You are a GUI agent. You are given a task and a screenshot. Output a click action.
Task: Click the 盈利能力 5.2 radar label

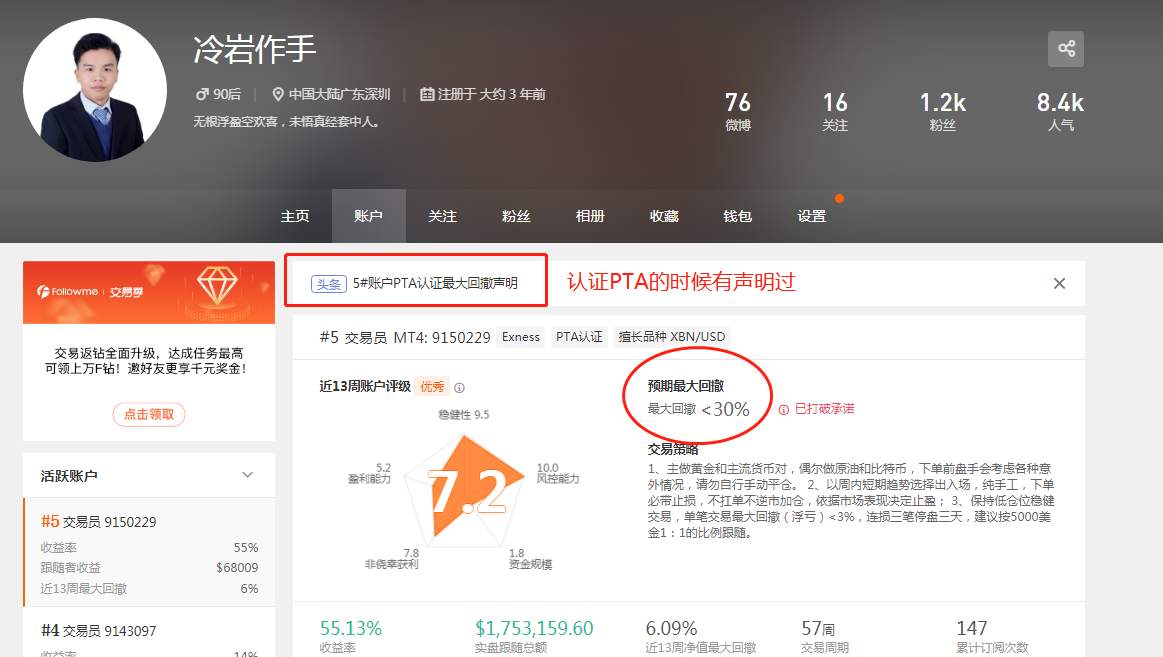click(369, 473)
